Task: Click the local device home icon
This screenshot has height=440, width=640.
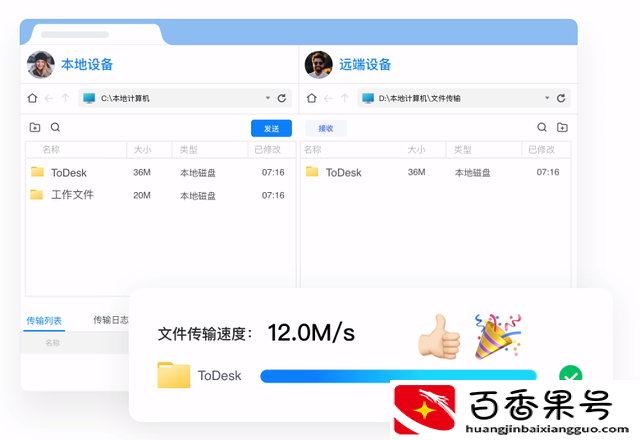Action: 32,98
